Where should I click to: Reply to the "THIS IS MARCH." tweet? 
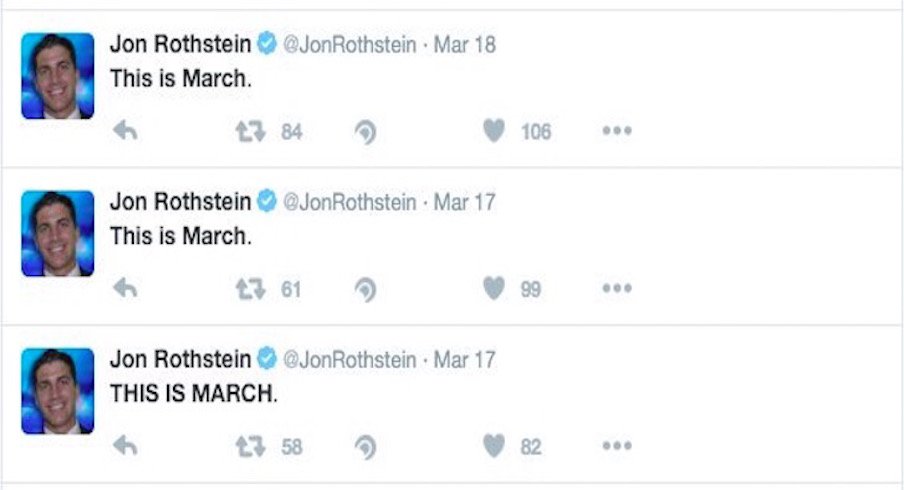pyautogui.click(x=125, y=446)
